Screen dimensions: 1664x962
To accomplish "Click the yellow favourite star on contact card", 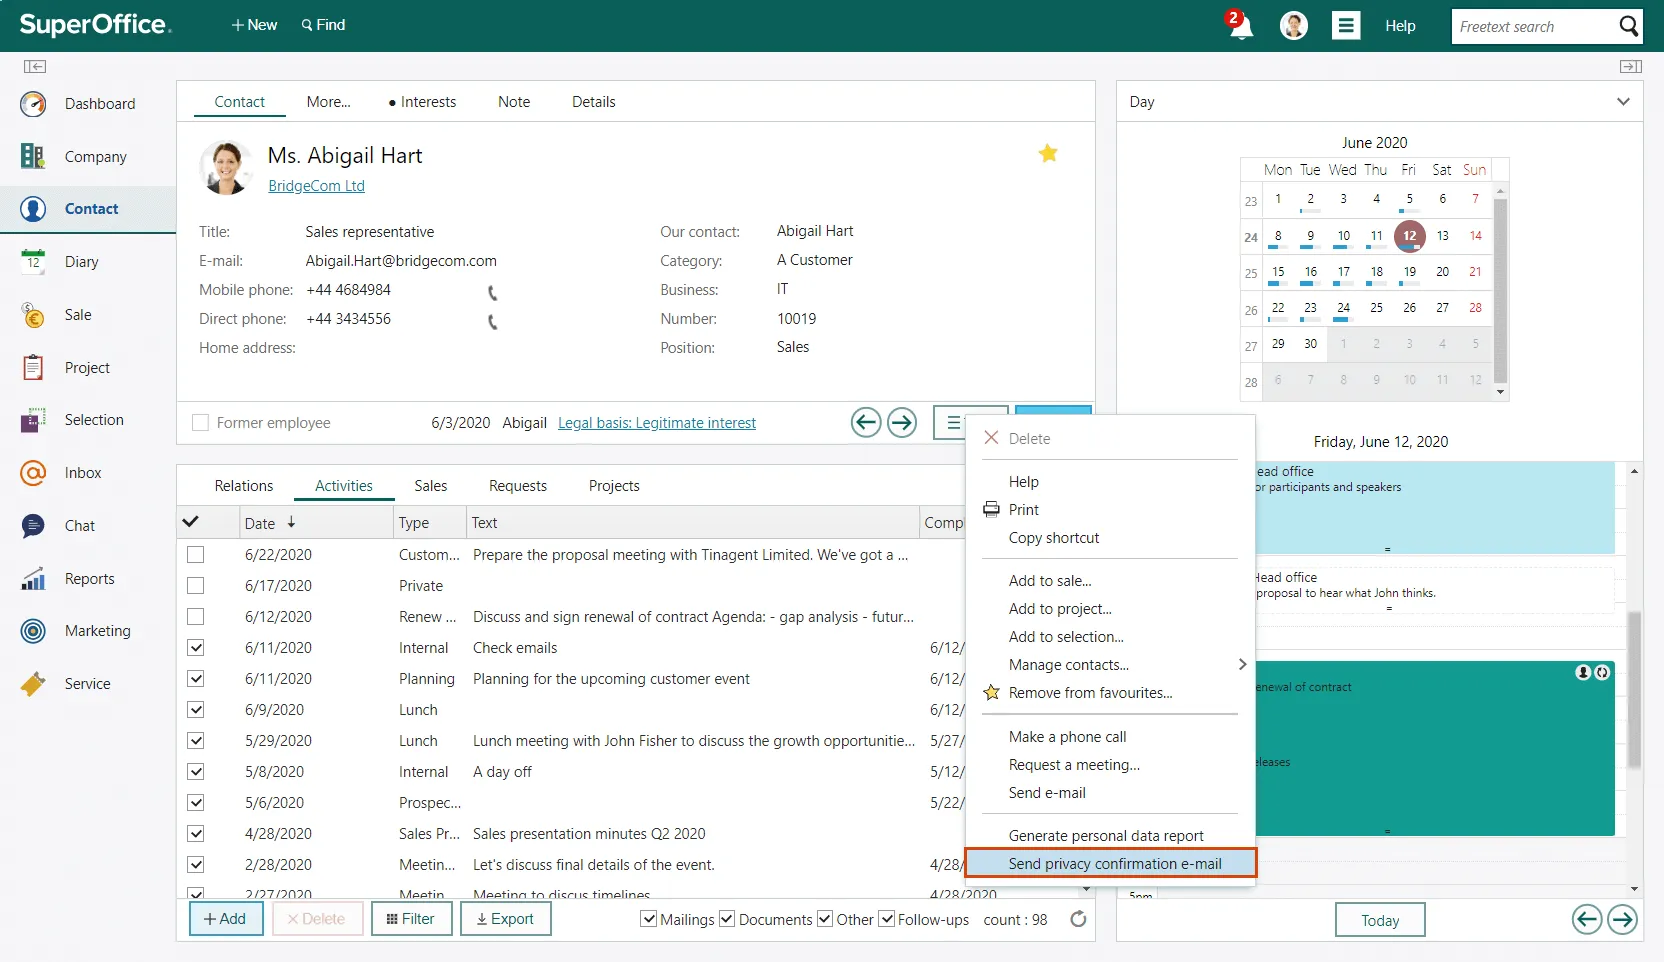I will click(x=1047, y=153).
